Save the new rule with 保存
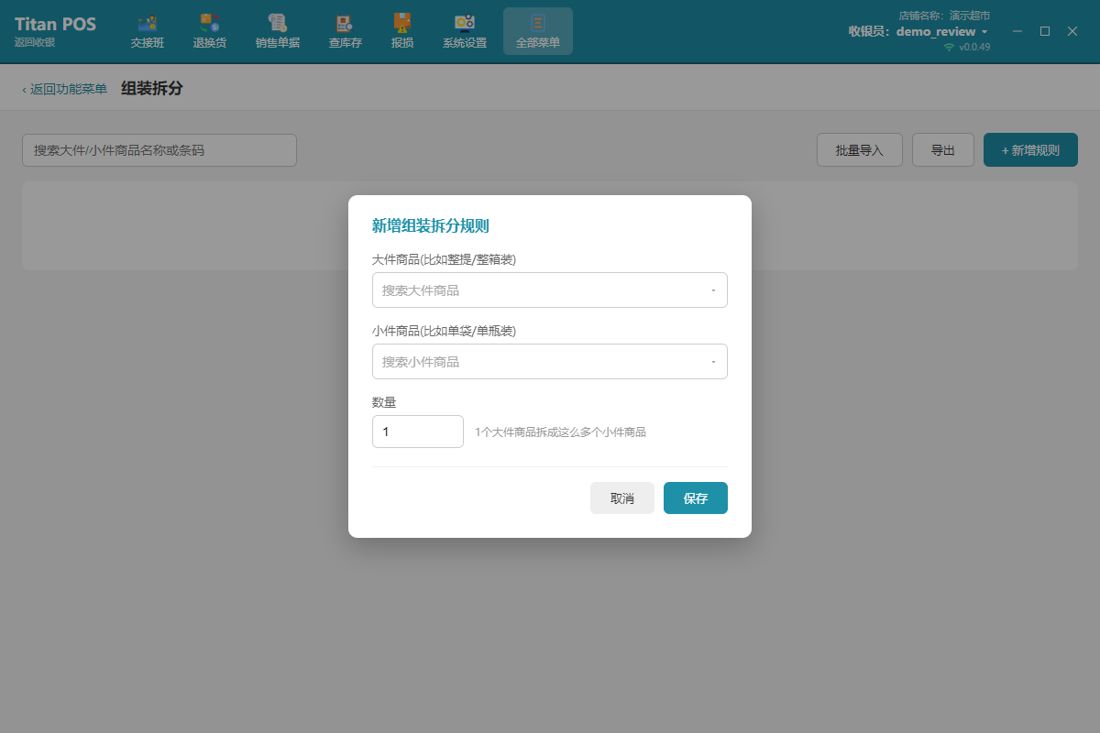This screenshot has height=733, width=1100. pos(695,498)
